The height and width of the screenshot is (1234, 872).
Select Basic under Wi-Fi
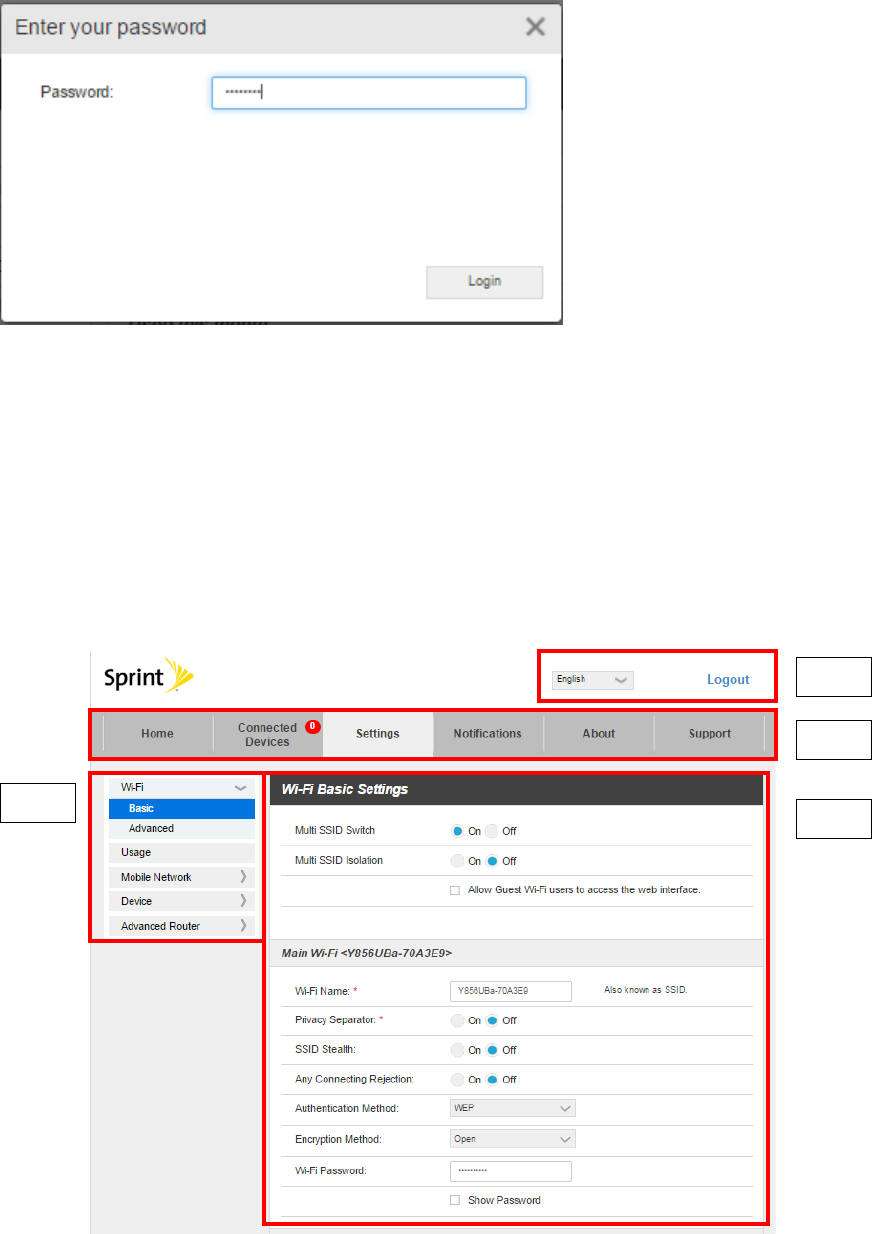[182, 808]
